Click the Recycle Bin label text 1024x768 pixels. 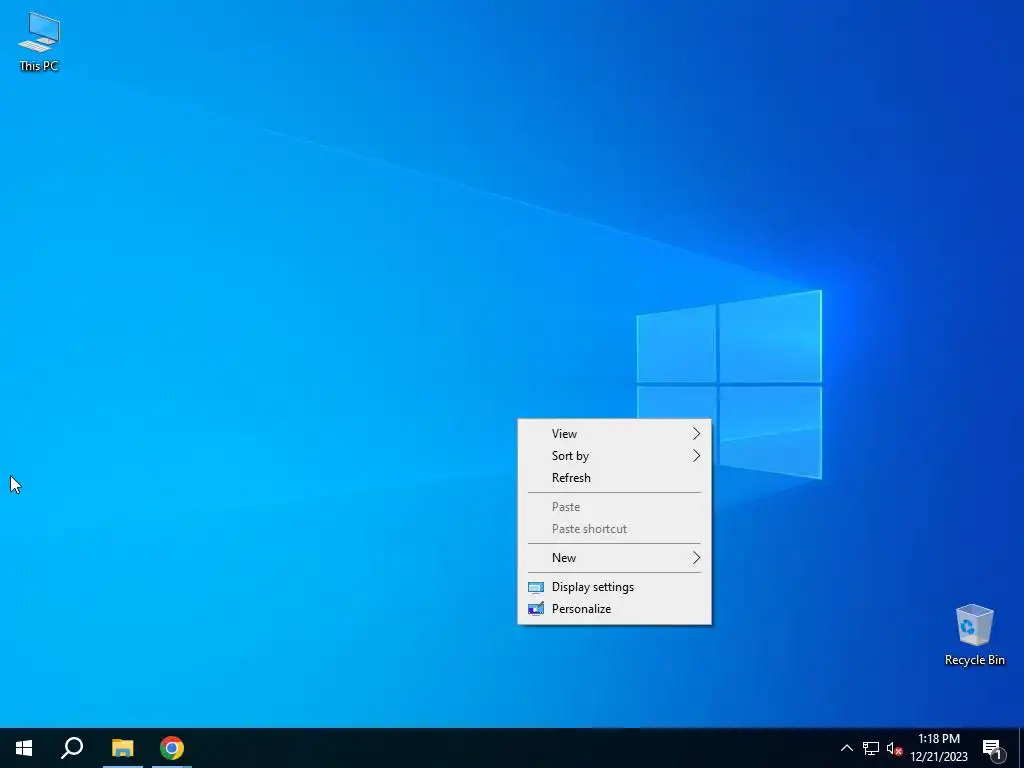click(x=974, y=660)
